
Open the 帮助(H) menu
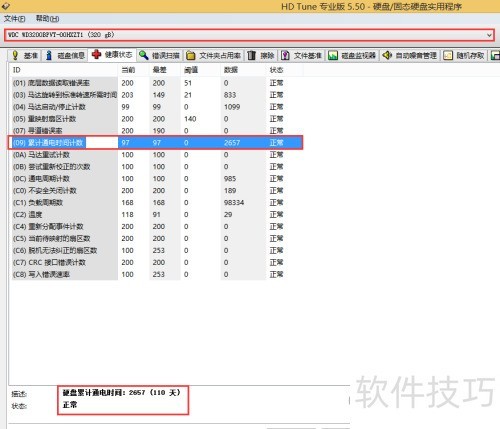coord(47,19)
